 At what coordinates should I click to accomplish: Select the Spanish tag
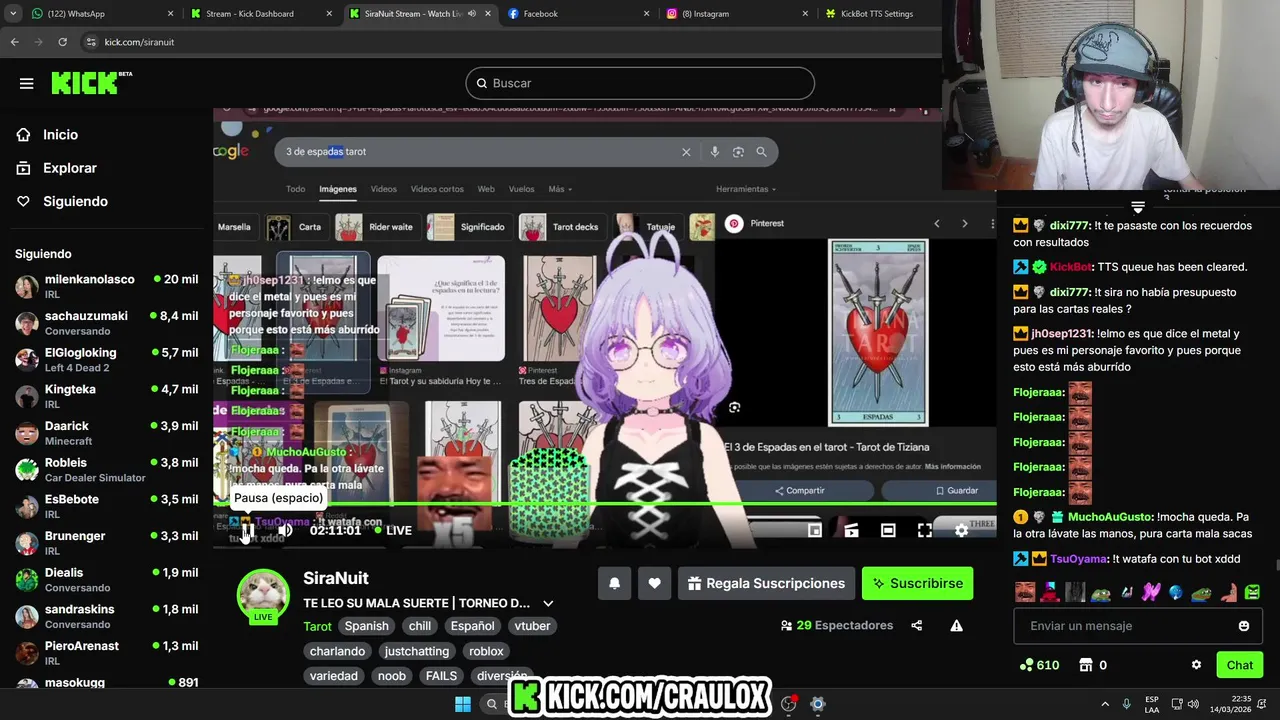tap(366, 626)
